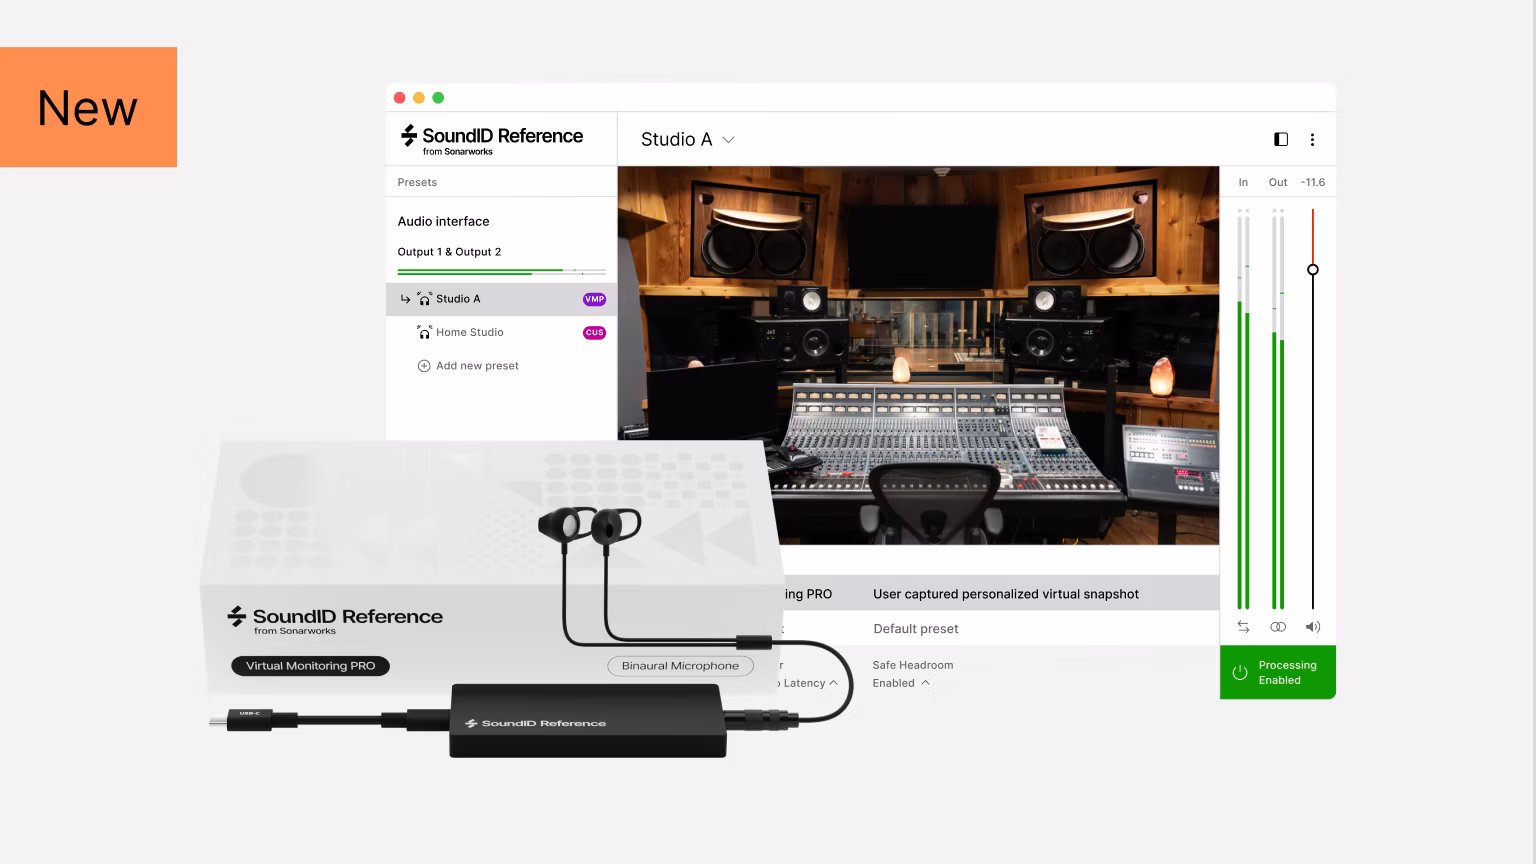Toggle Processing Enabled power button
The image size is (1536, 864).
tap(1277, 672)
